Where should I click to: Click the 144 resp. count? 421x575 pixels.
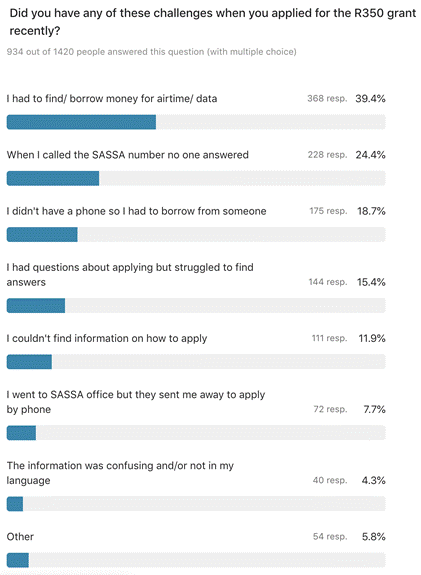tap(327, 282)
